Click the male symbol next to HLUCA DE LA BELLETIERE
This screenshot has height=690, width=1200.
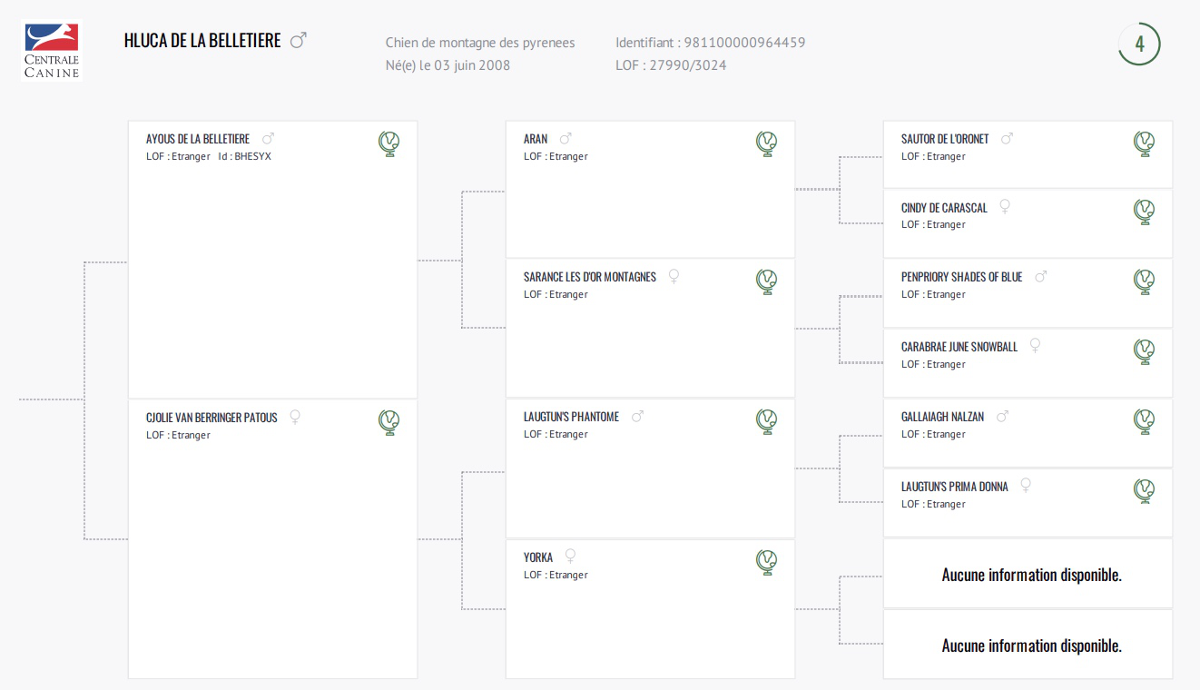pyautogui.click(x=298, y=40)
